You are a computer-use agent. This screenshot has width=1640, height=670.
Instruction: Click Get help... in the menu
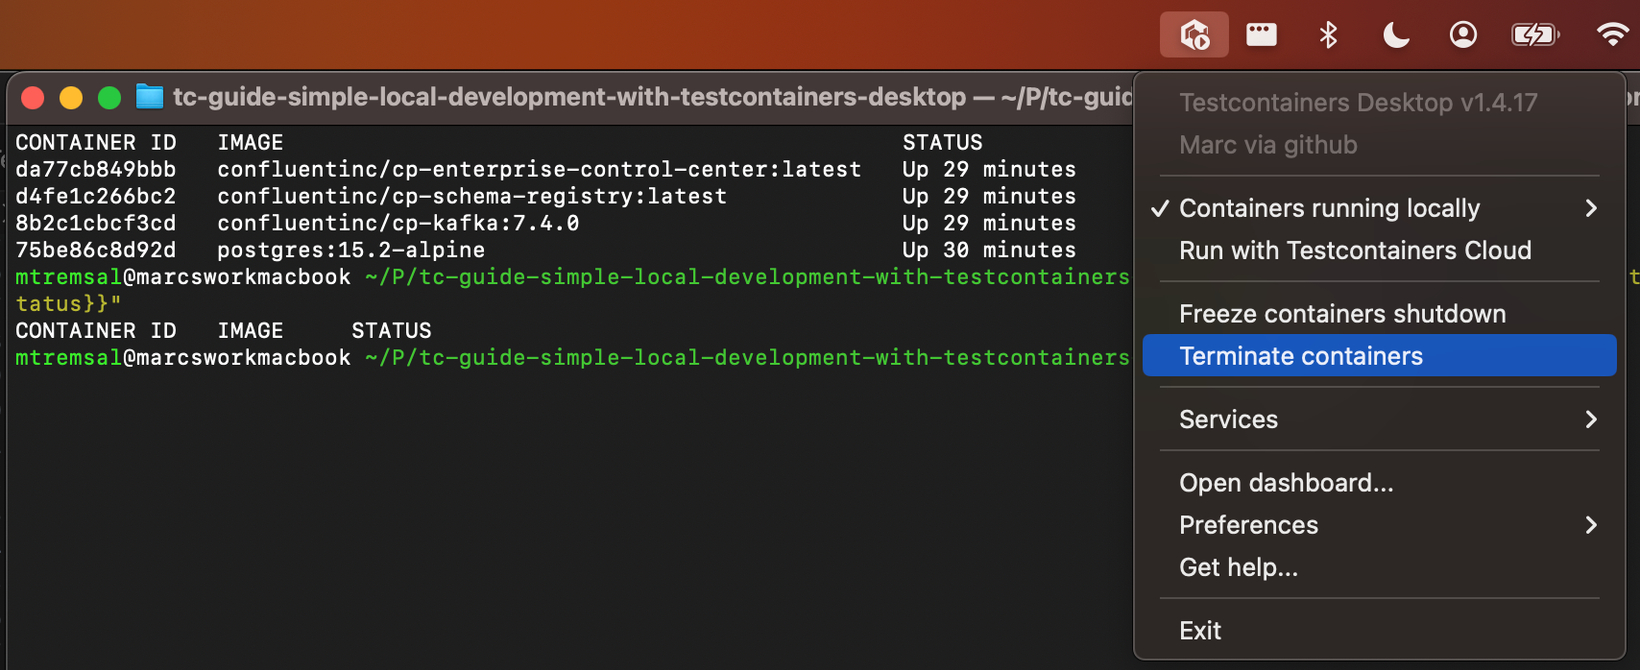1379,567
